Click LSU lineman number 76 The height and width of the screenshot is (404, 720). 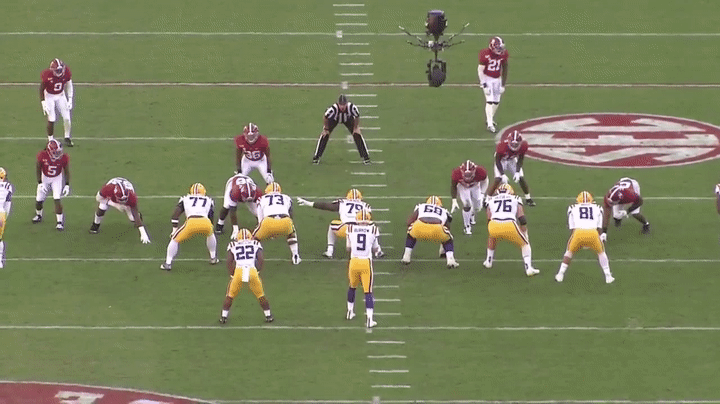[x=504, y=225]
